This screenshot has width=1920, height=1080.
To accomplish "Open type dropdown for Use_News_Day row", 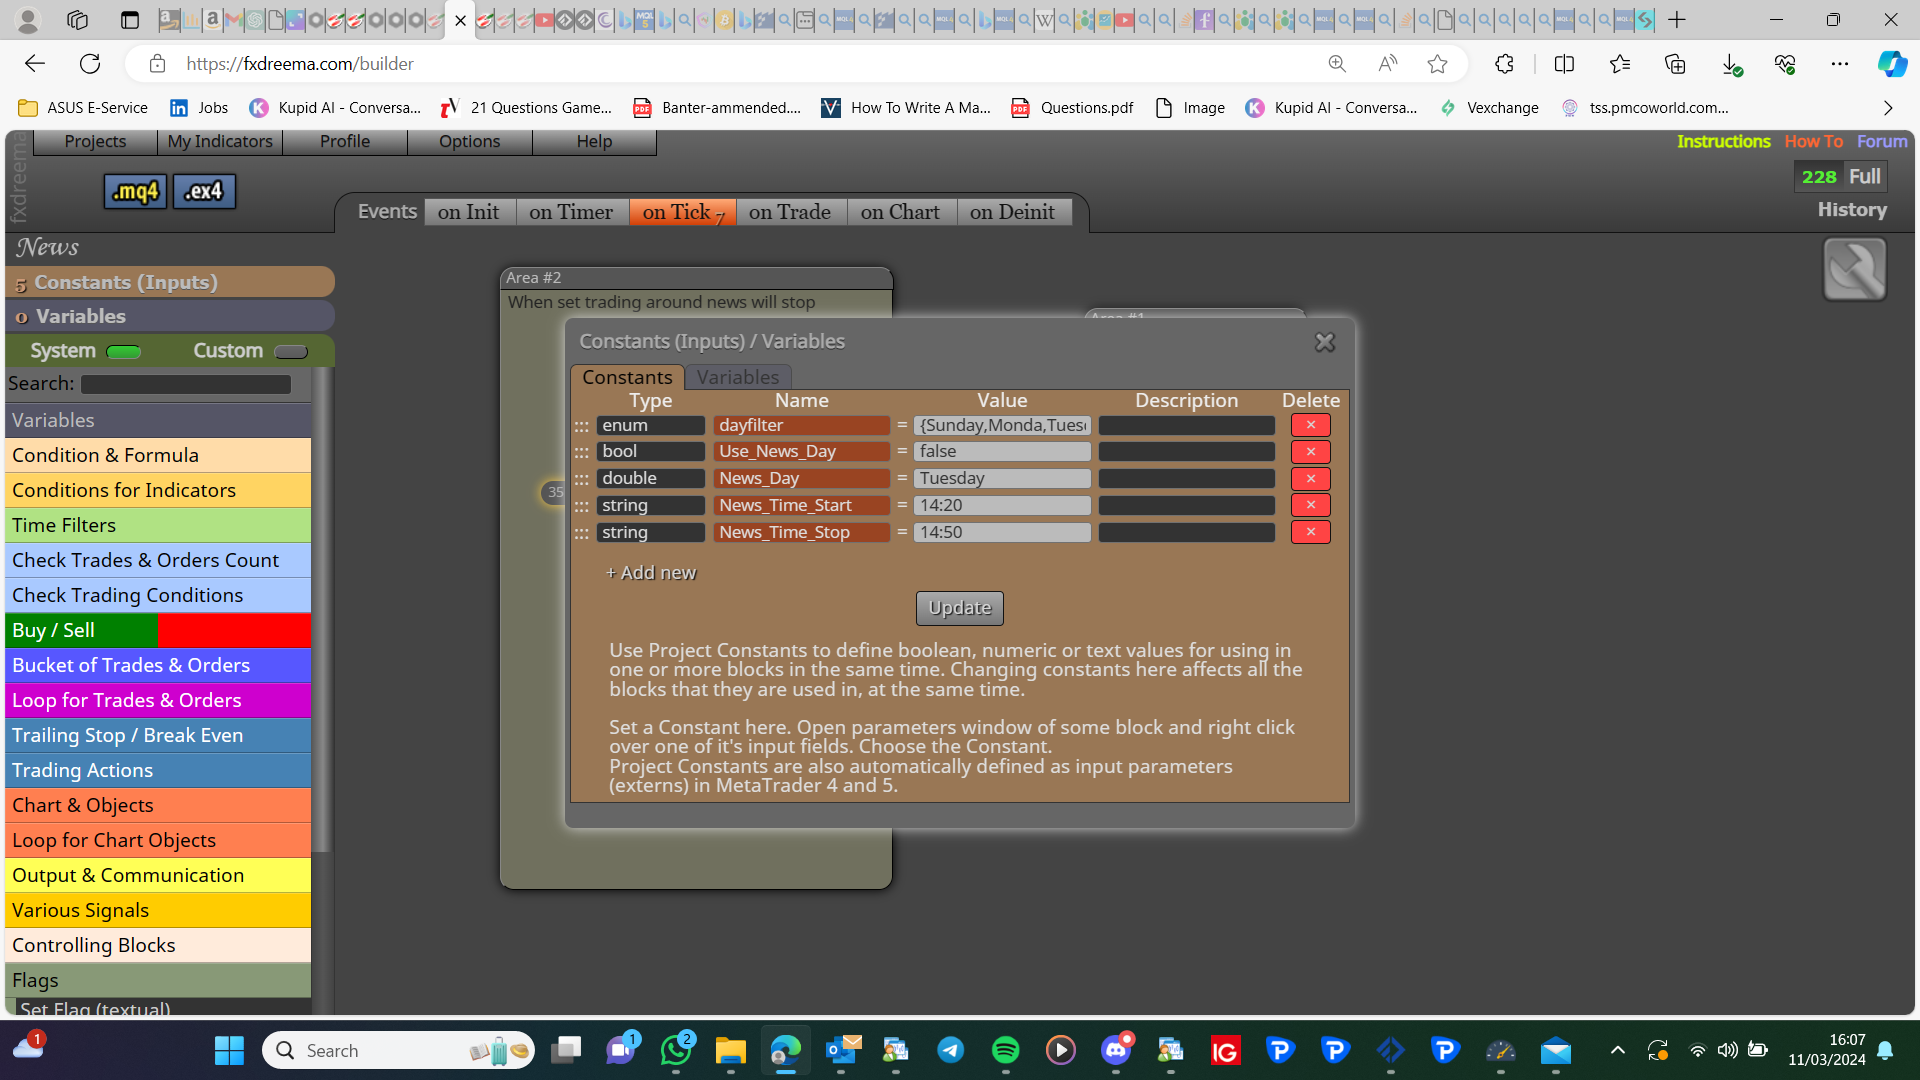I will pos(650,452).
